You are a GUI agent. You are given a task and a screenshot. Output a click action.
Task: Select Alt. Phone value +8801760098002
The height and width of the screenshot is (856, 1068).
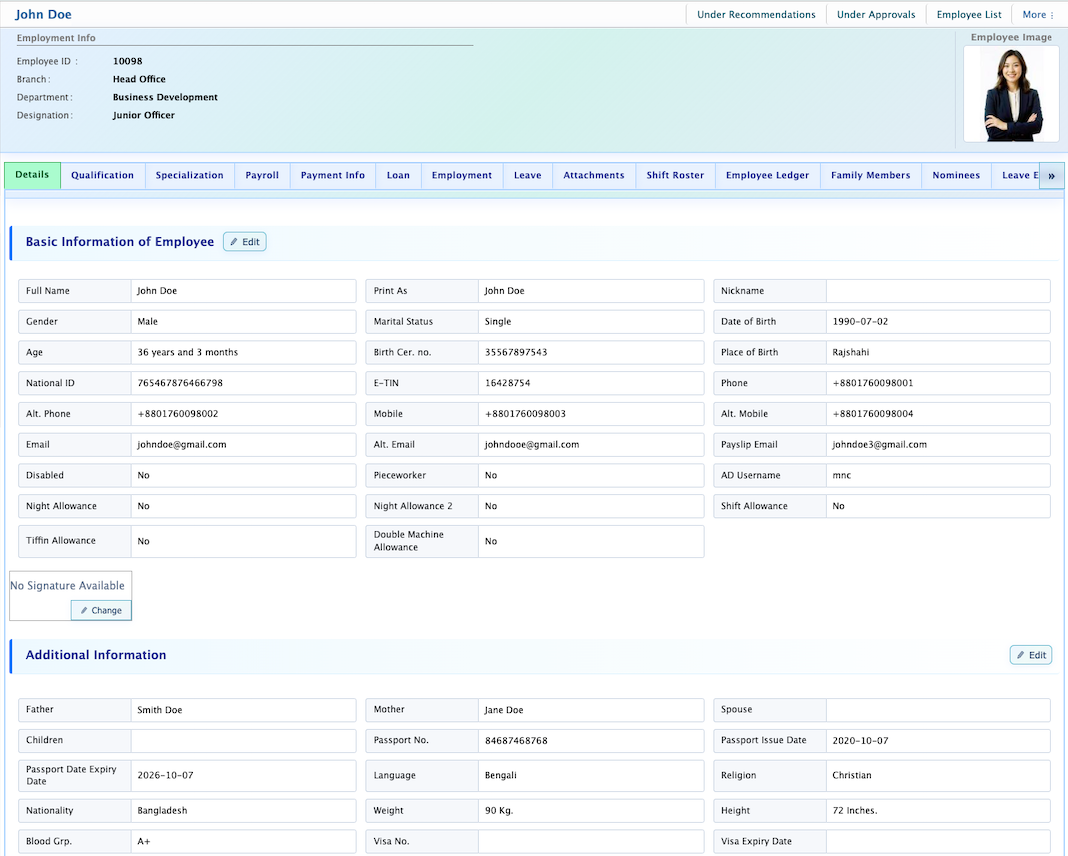click(178, 414)
